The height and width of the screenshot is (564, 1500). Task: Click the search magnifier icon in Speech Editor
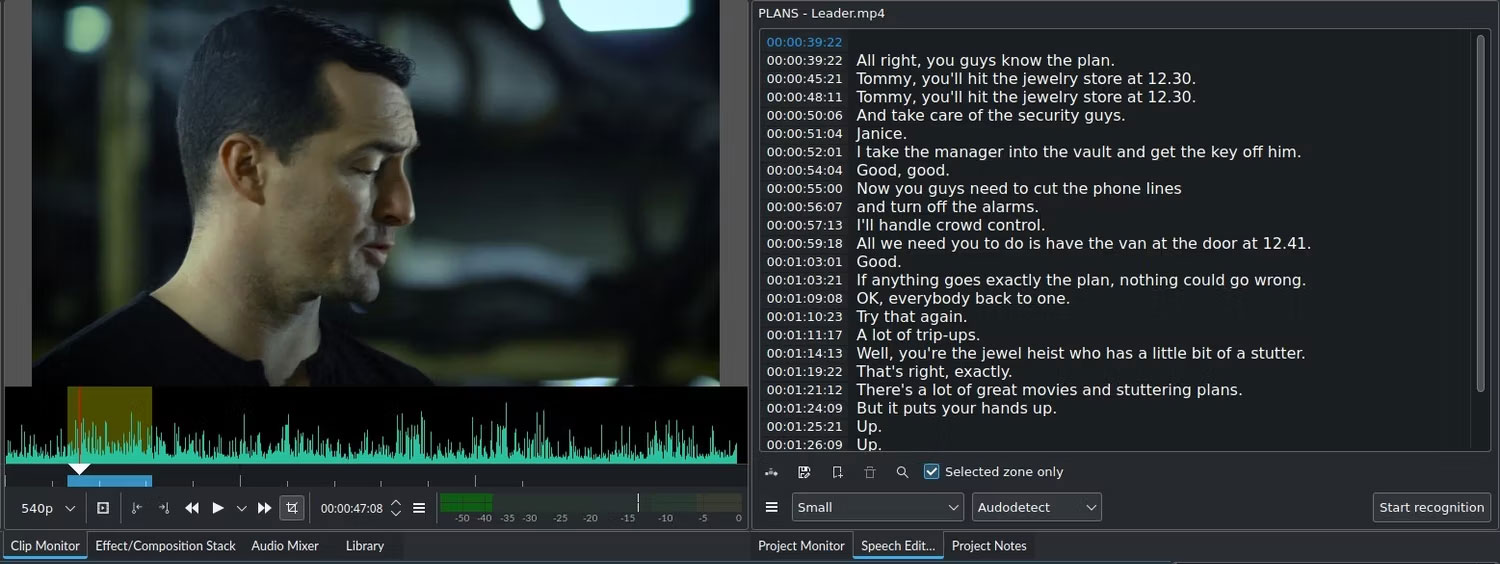coord(902,472)
